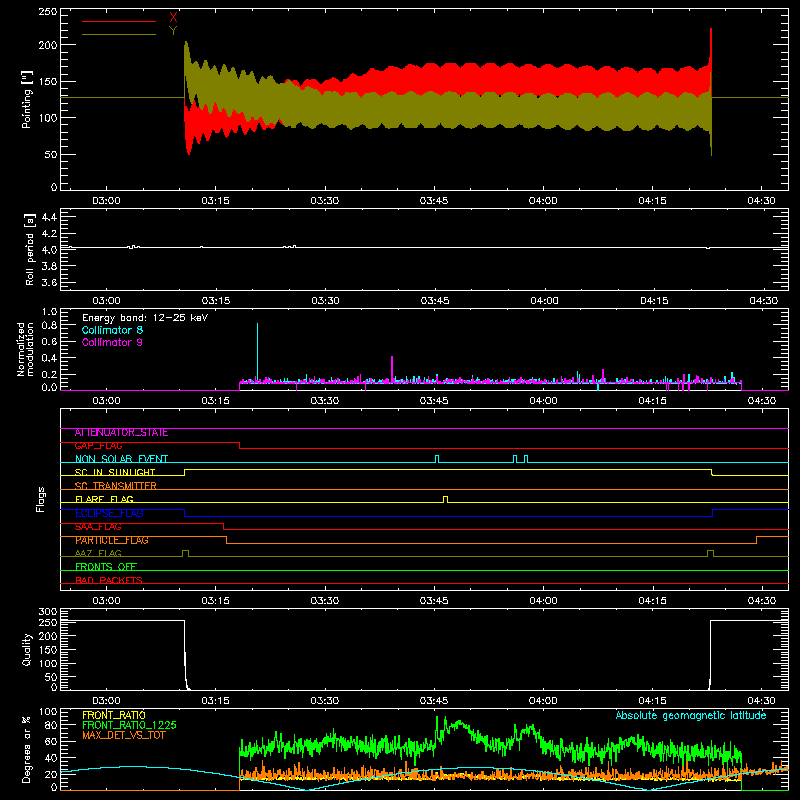
Task: Select the olive Y legend letter
Action: 173,31
